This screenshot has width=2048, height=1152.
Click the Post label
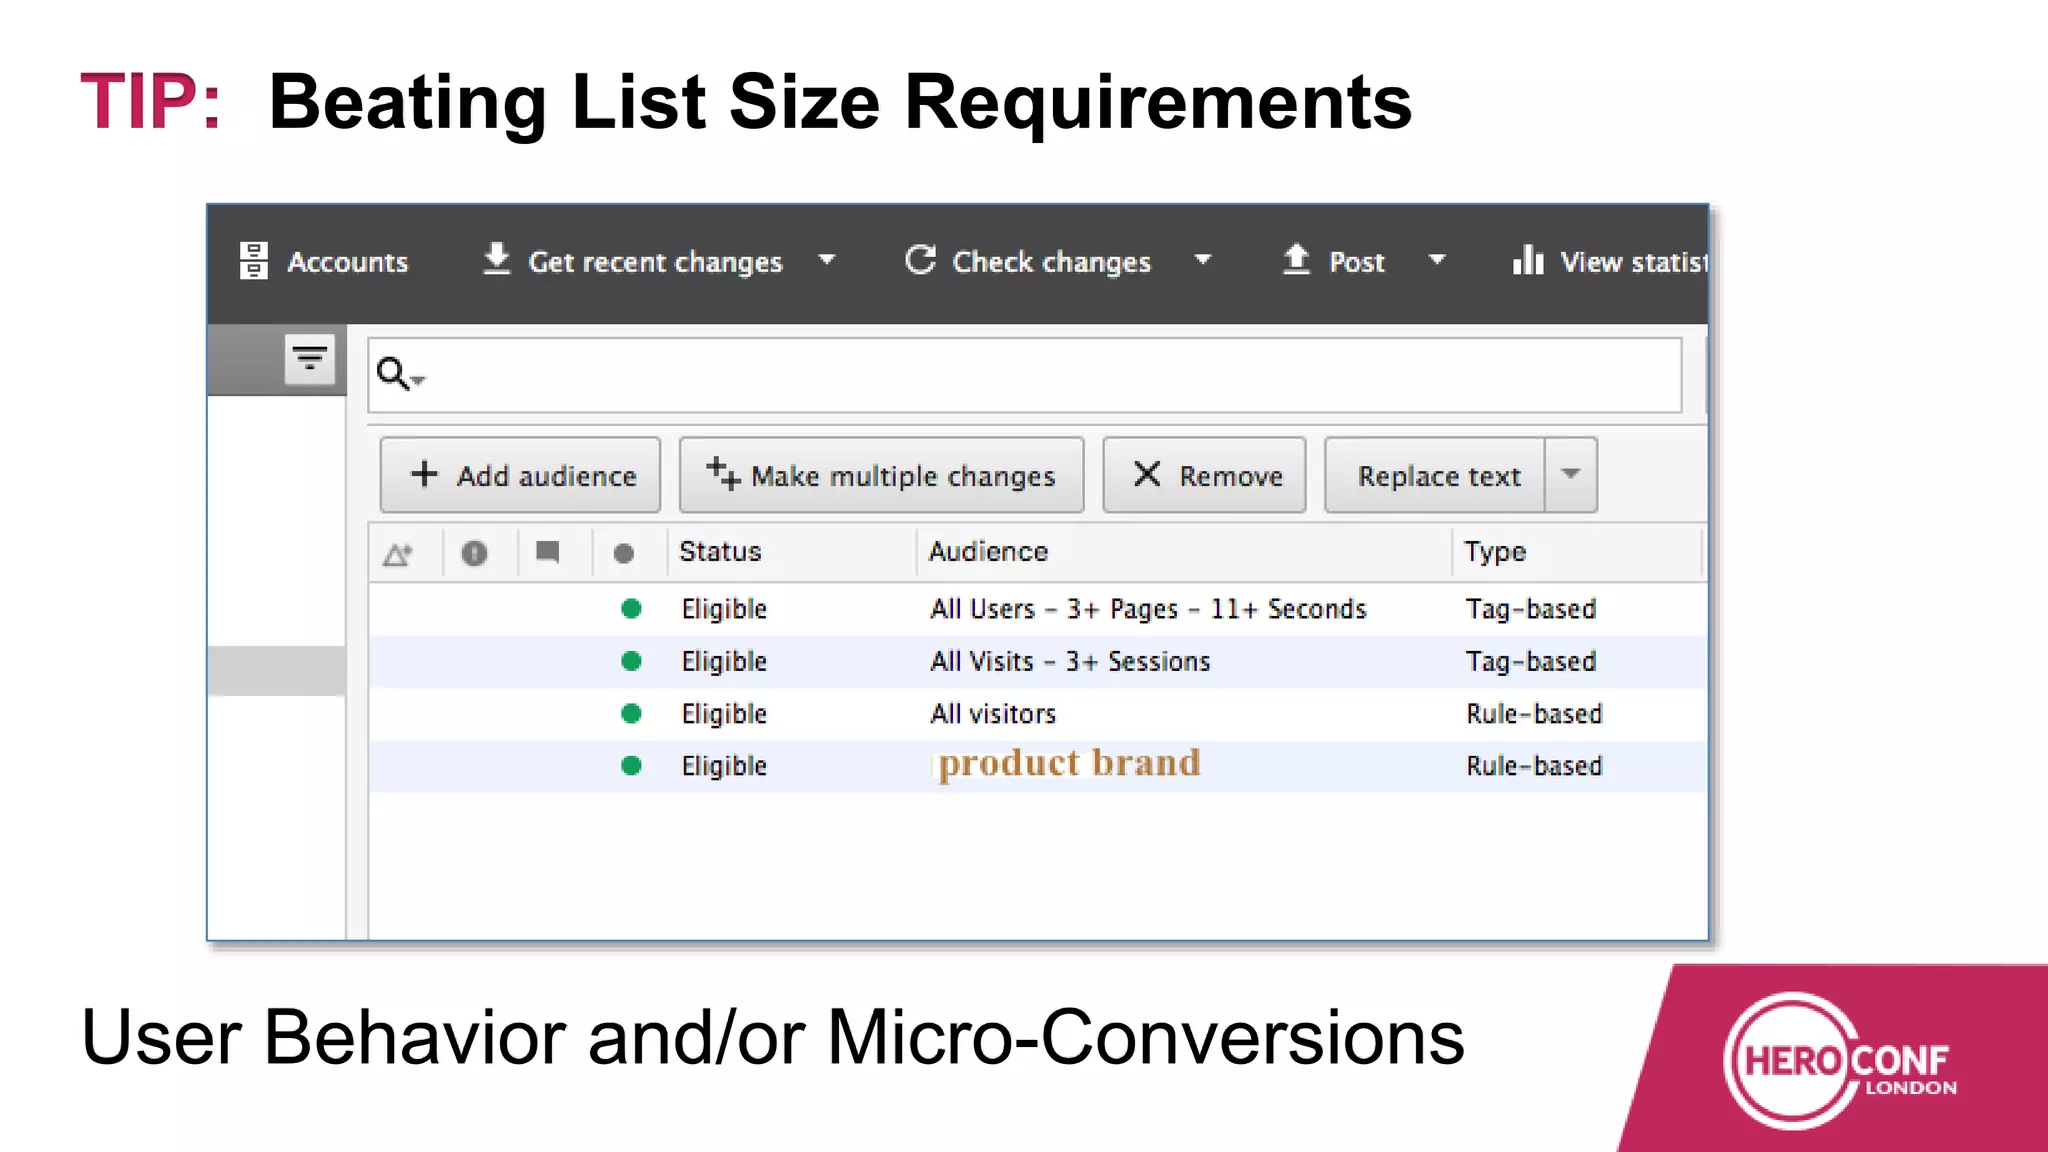coord(1357,262)
